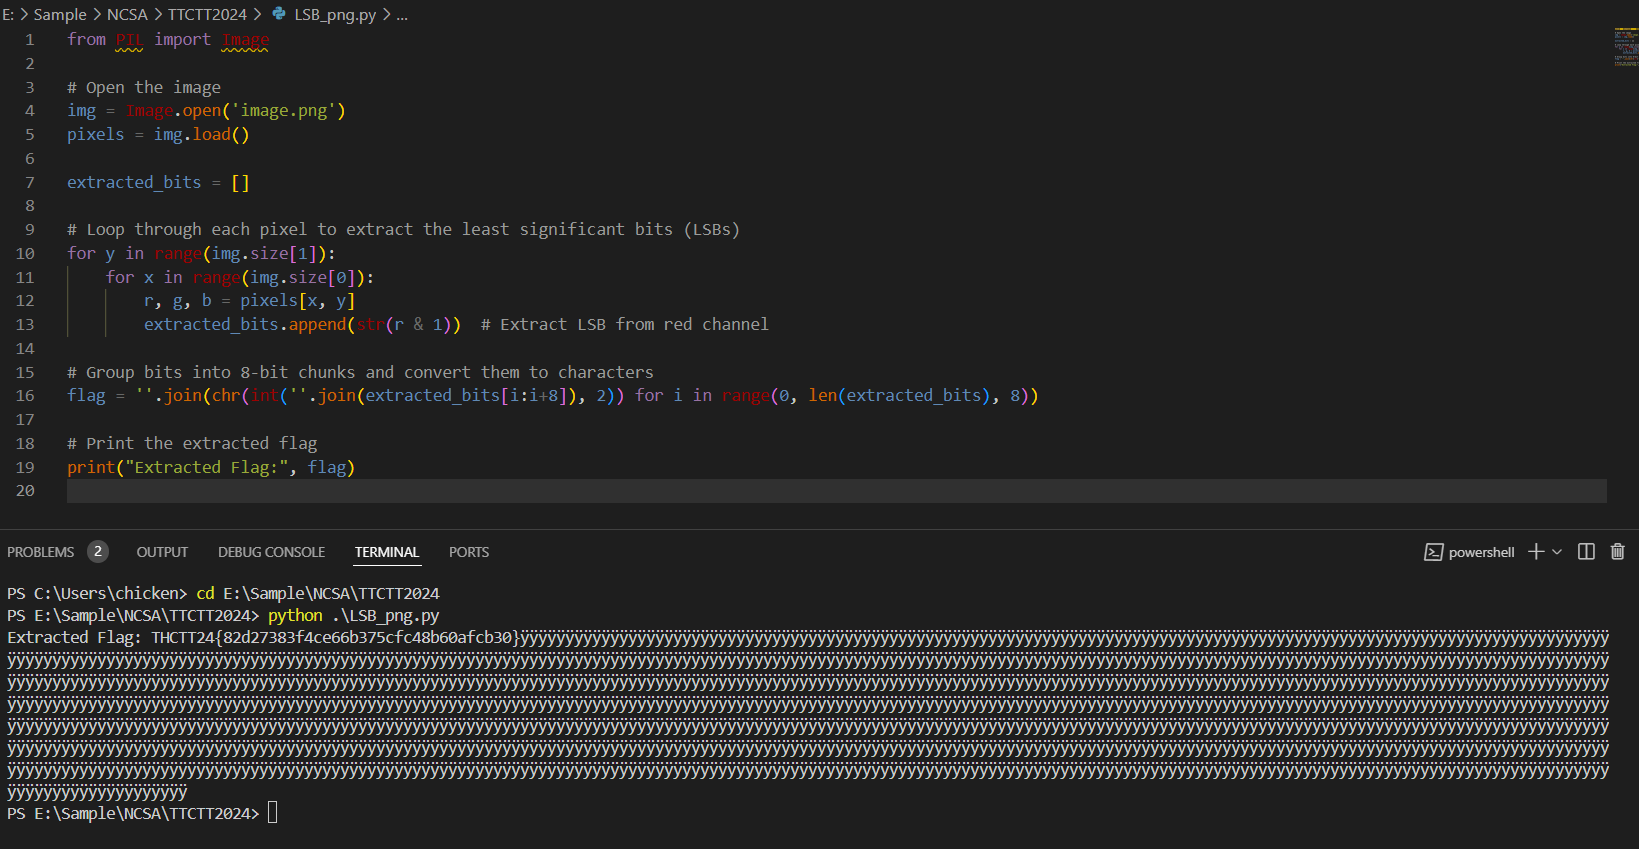Screen dimensions: 1639x849
Task: Click the 'python .\LSB_png.py' terminal command
Action: pyautogui.click(x=353, y=615)
